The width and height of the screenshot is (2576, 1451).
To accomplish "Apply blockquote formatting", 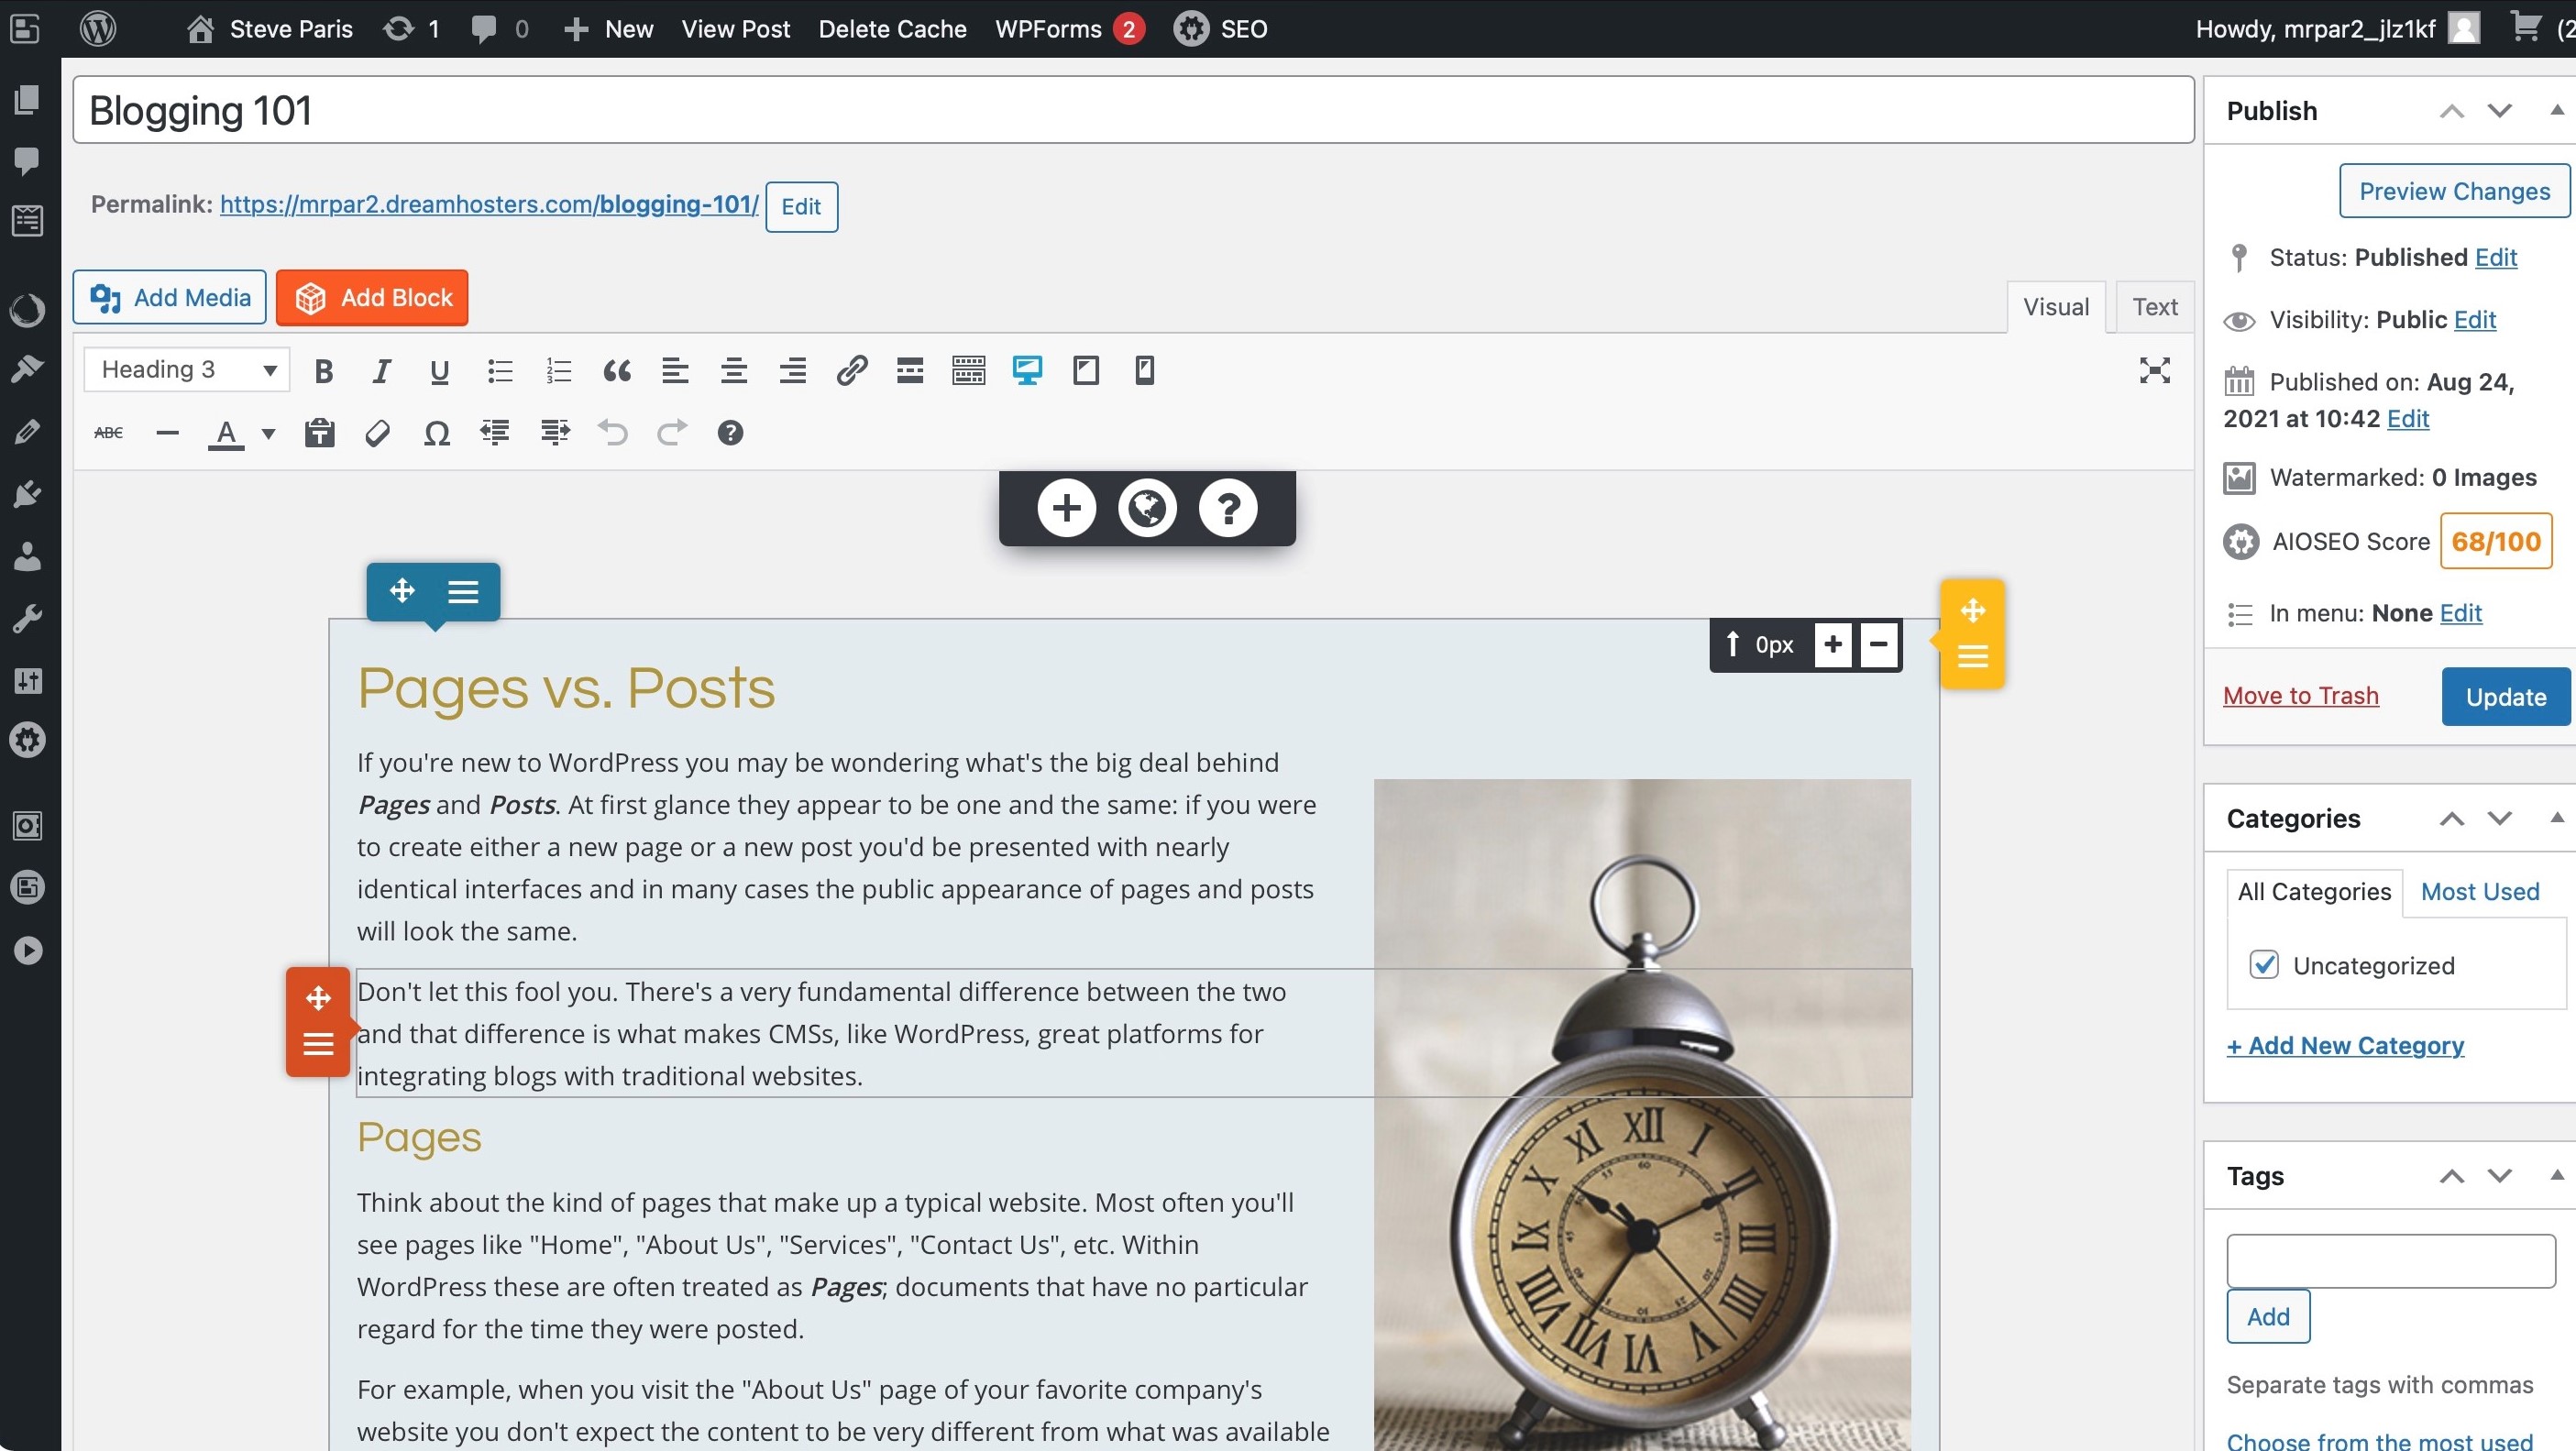I will pos(616,370).
